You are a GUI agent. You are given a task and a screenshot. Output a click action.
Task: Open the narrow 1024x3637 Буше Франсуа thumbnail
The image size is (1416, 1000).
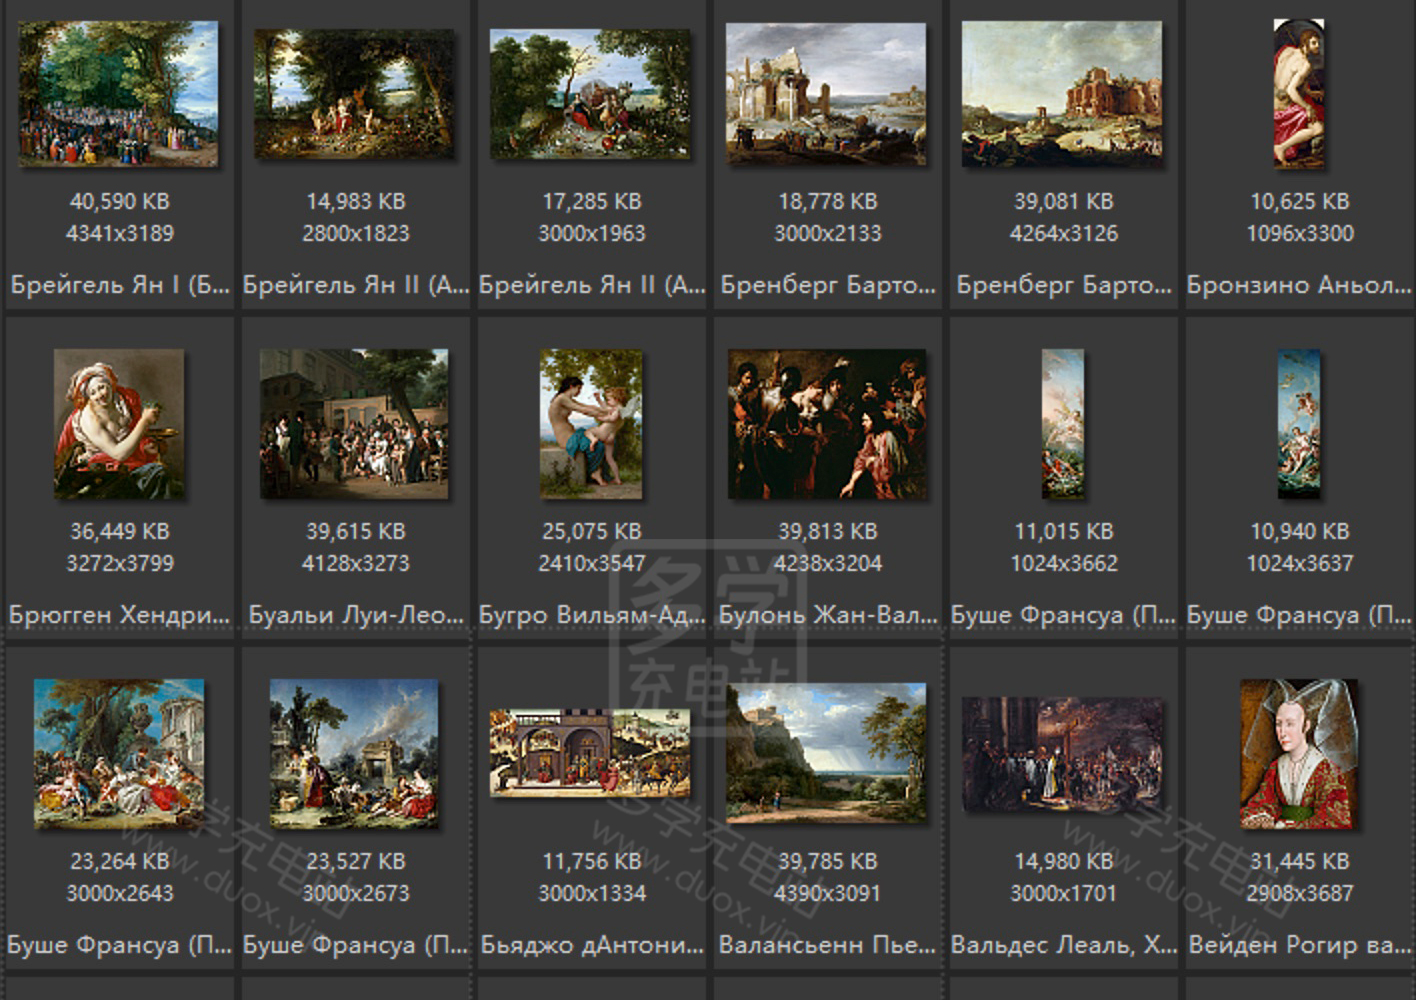(1298, 424)
